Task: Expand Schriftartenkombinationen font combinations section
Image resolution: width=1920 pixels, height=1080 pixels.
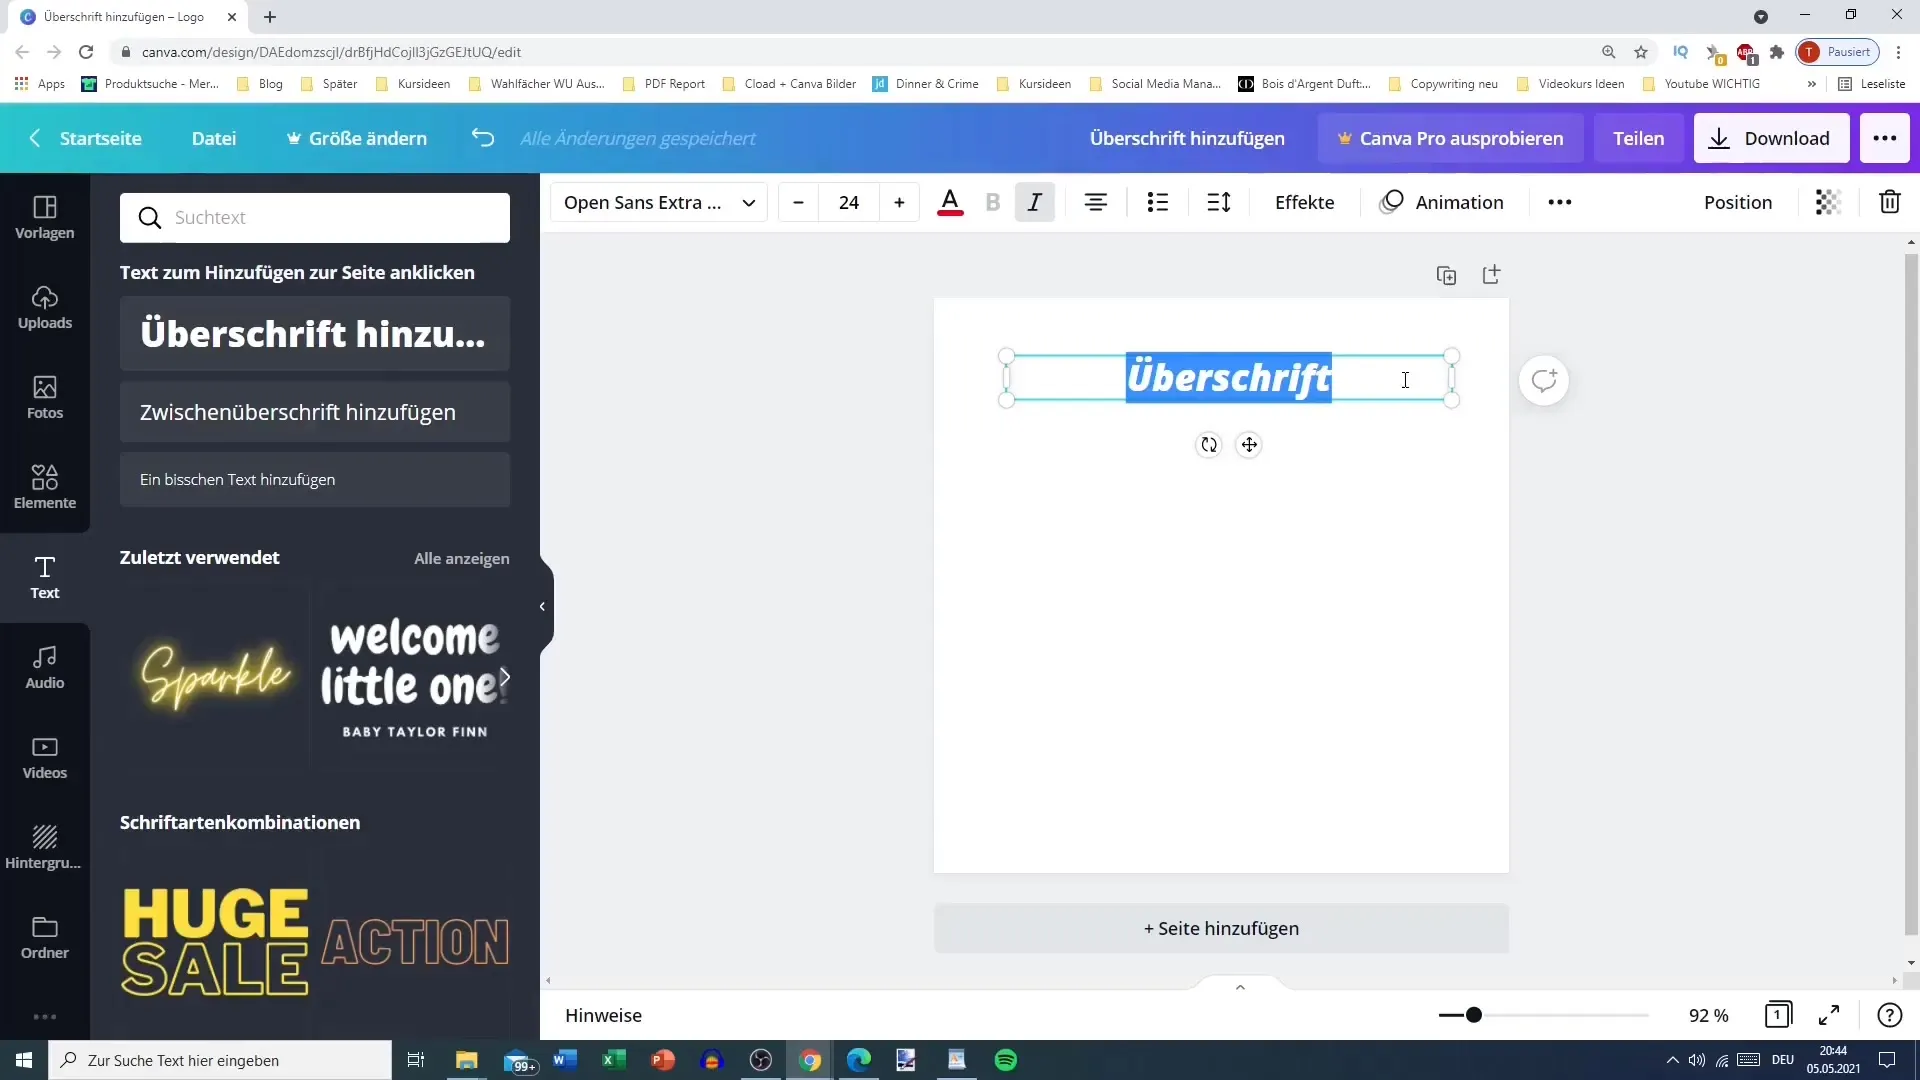Action: (241, 822)
